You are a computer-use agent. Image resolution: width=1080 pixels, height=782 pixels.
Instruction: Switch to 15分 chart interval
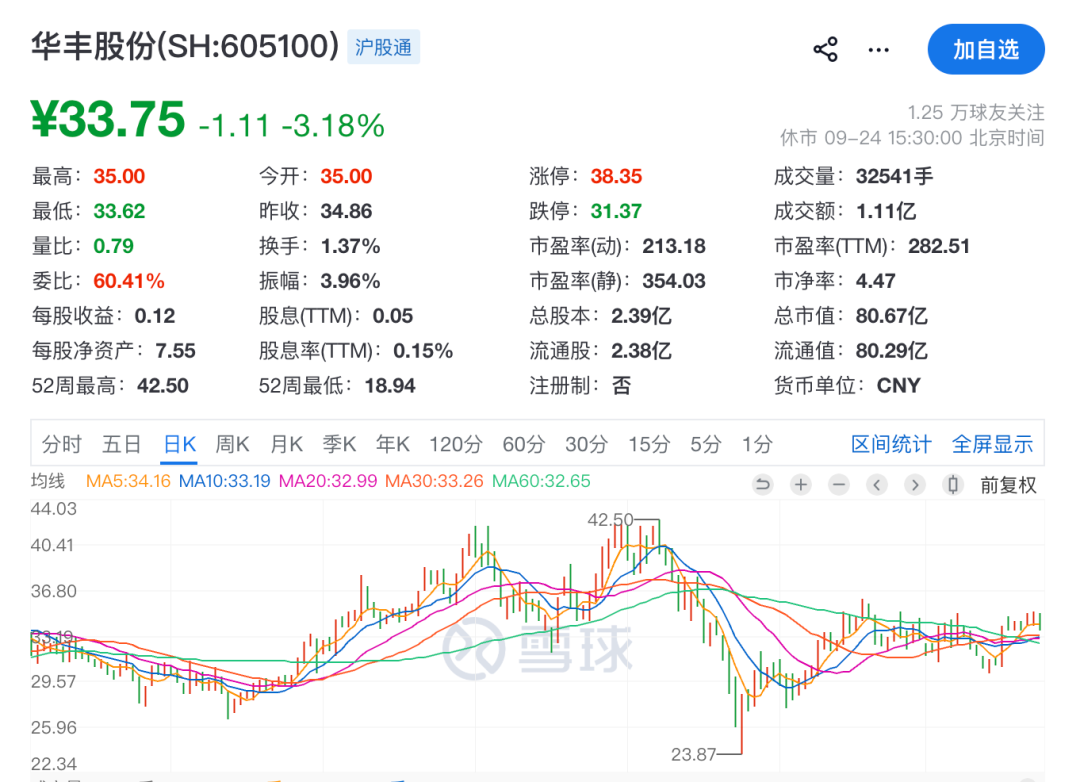click(x=649, y=444)
